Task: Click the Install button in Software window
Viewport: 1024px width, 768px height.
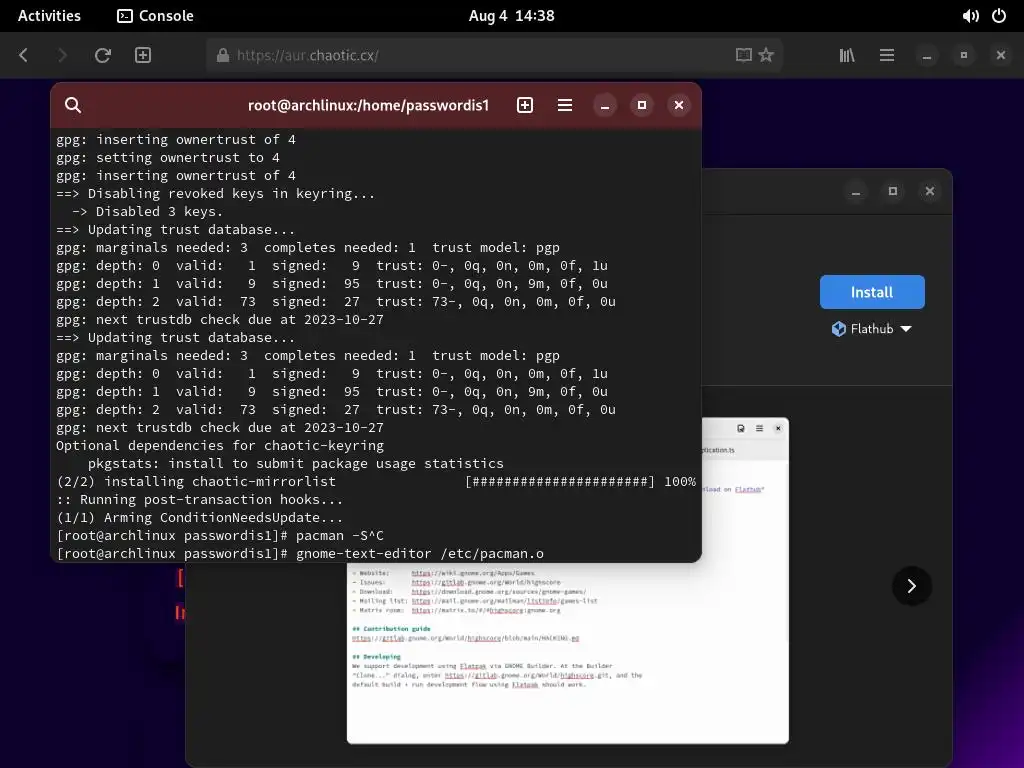Action: [x=872, y=292]
